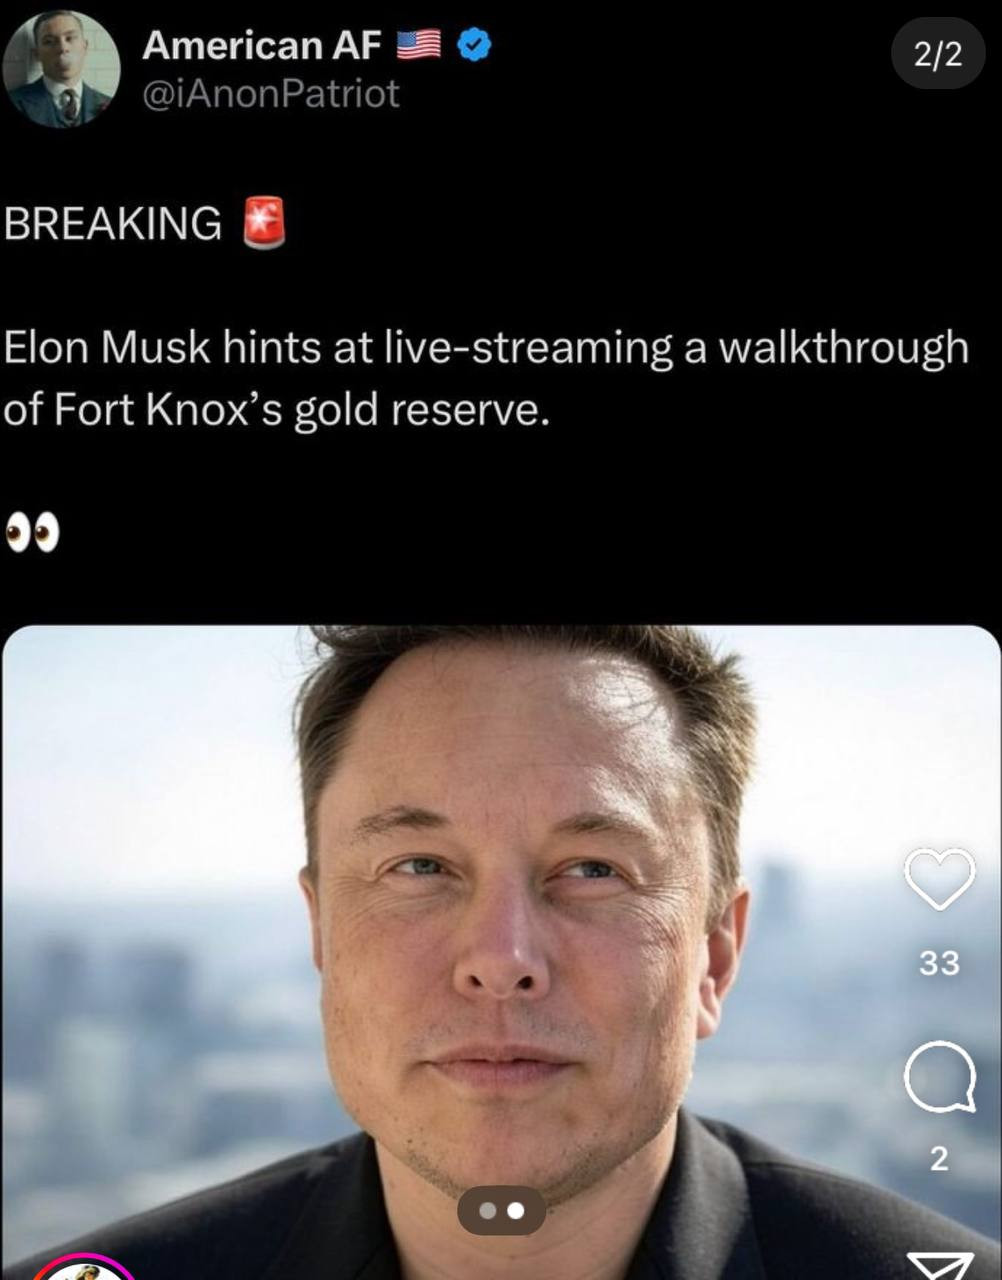The width and height of the screenshot is (1002, 1280).
Task: Open comments via the speech bubble icon
Action: pyautogui.click(x=939, y=1077)
